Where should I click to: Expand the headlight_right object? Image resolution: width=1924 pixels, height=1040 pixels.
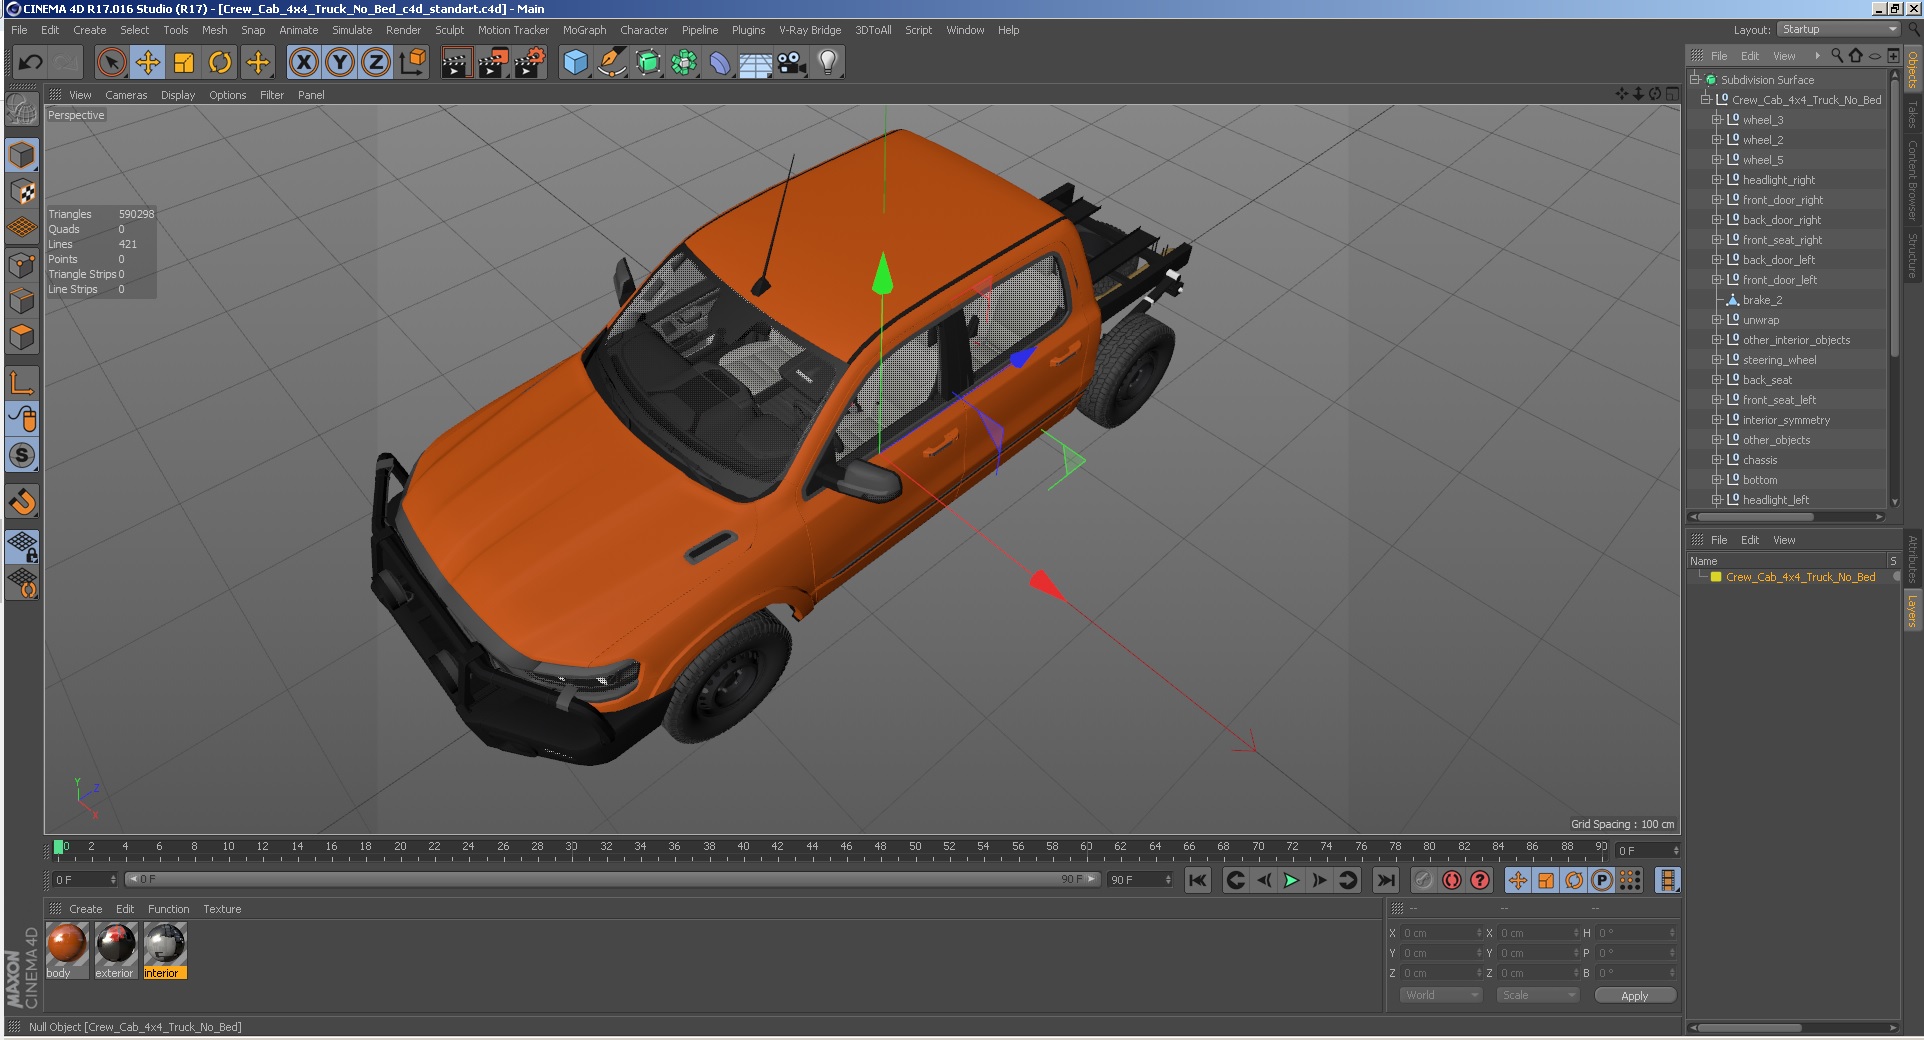point(1717,180)
